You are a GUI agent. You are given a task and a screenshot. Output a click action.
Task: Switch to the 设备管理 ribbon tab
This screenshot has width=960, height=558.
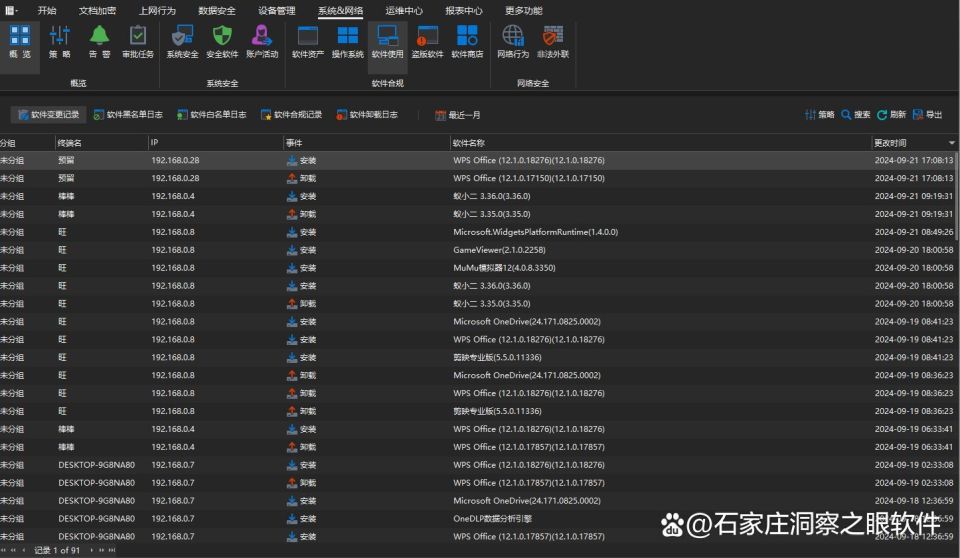[277, 10]
